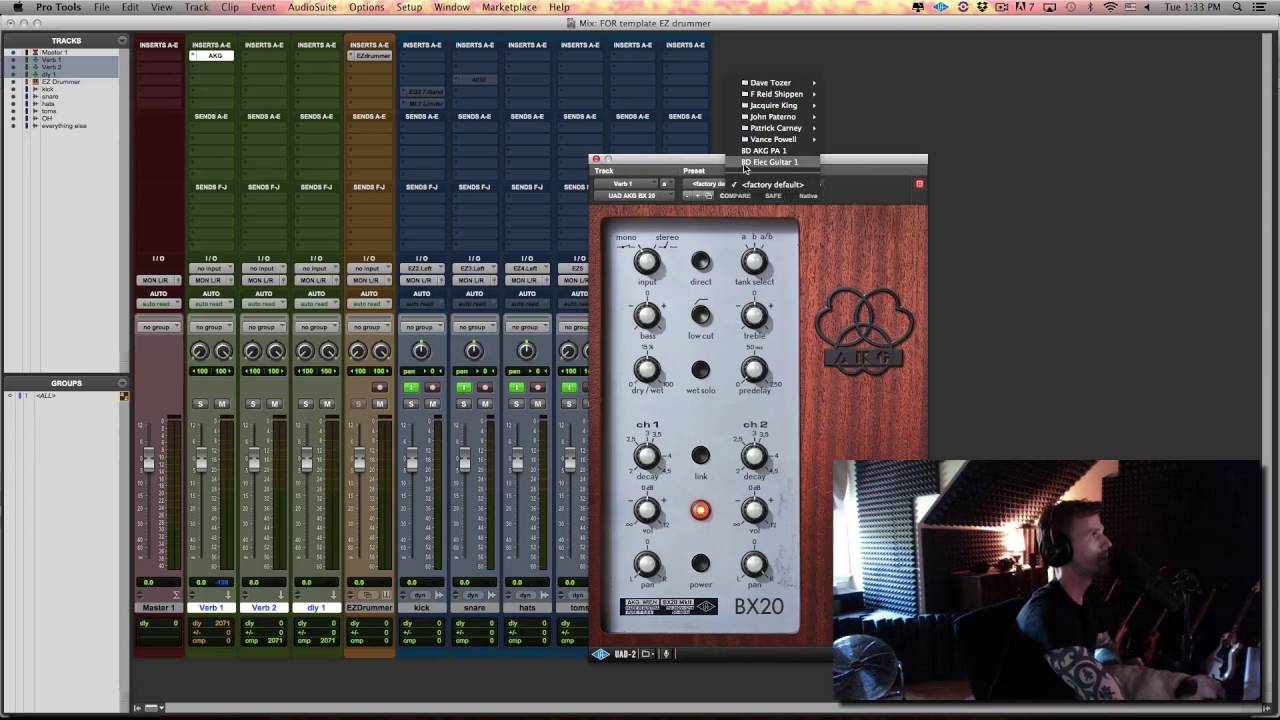Open the Setup menu

[x=409, y=7]
